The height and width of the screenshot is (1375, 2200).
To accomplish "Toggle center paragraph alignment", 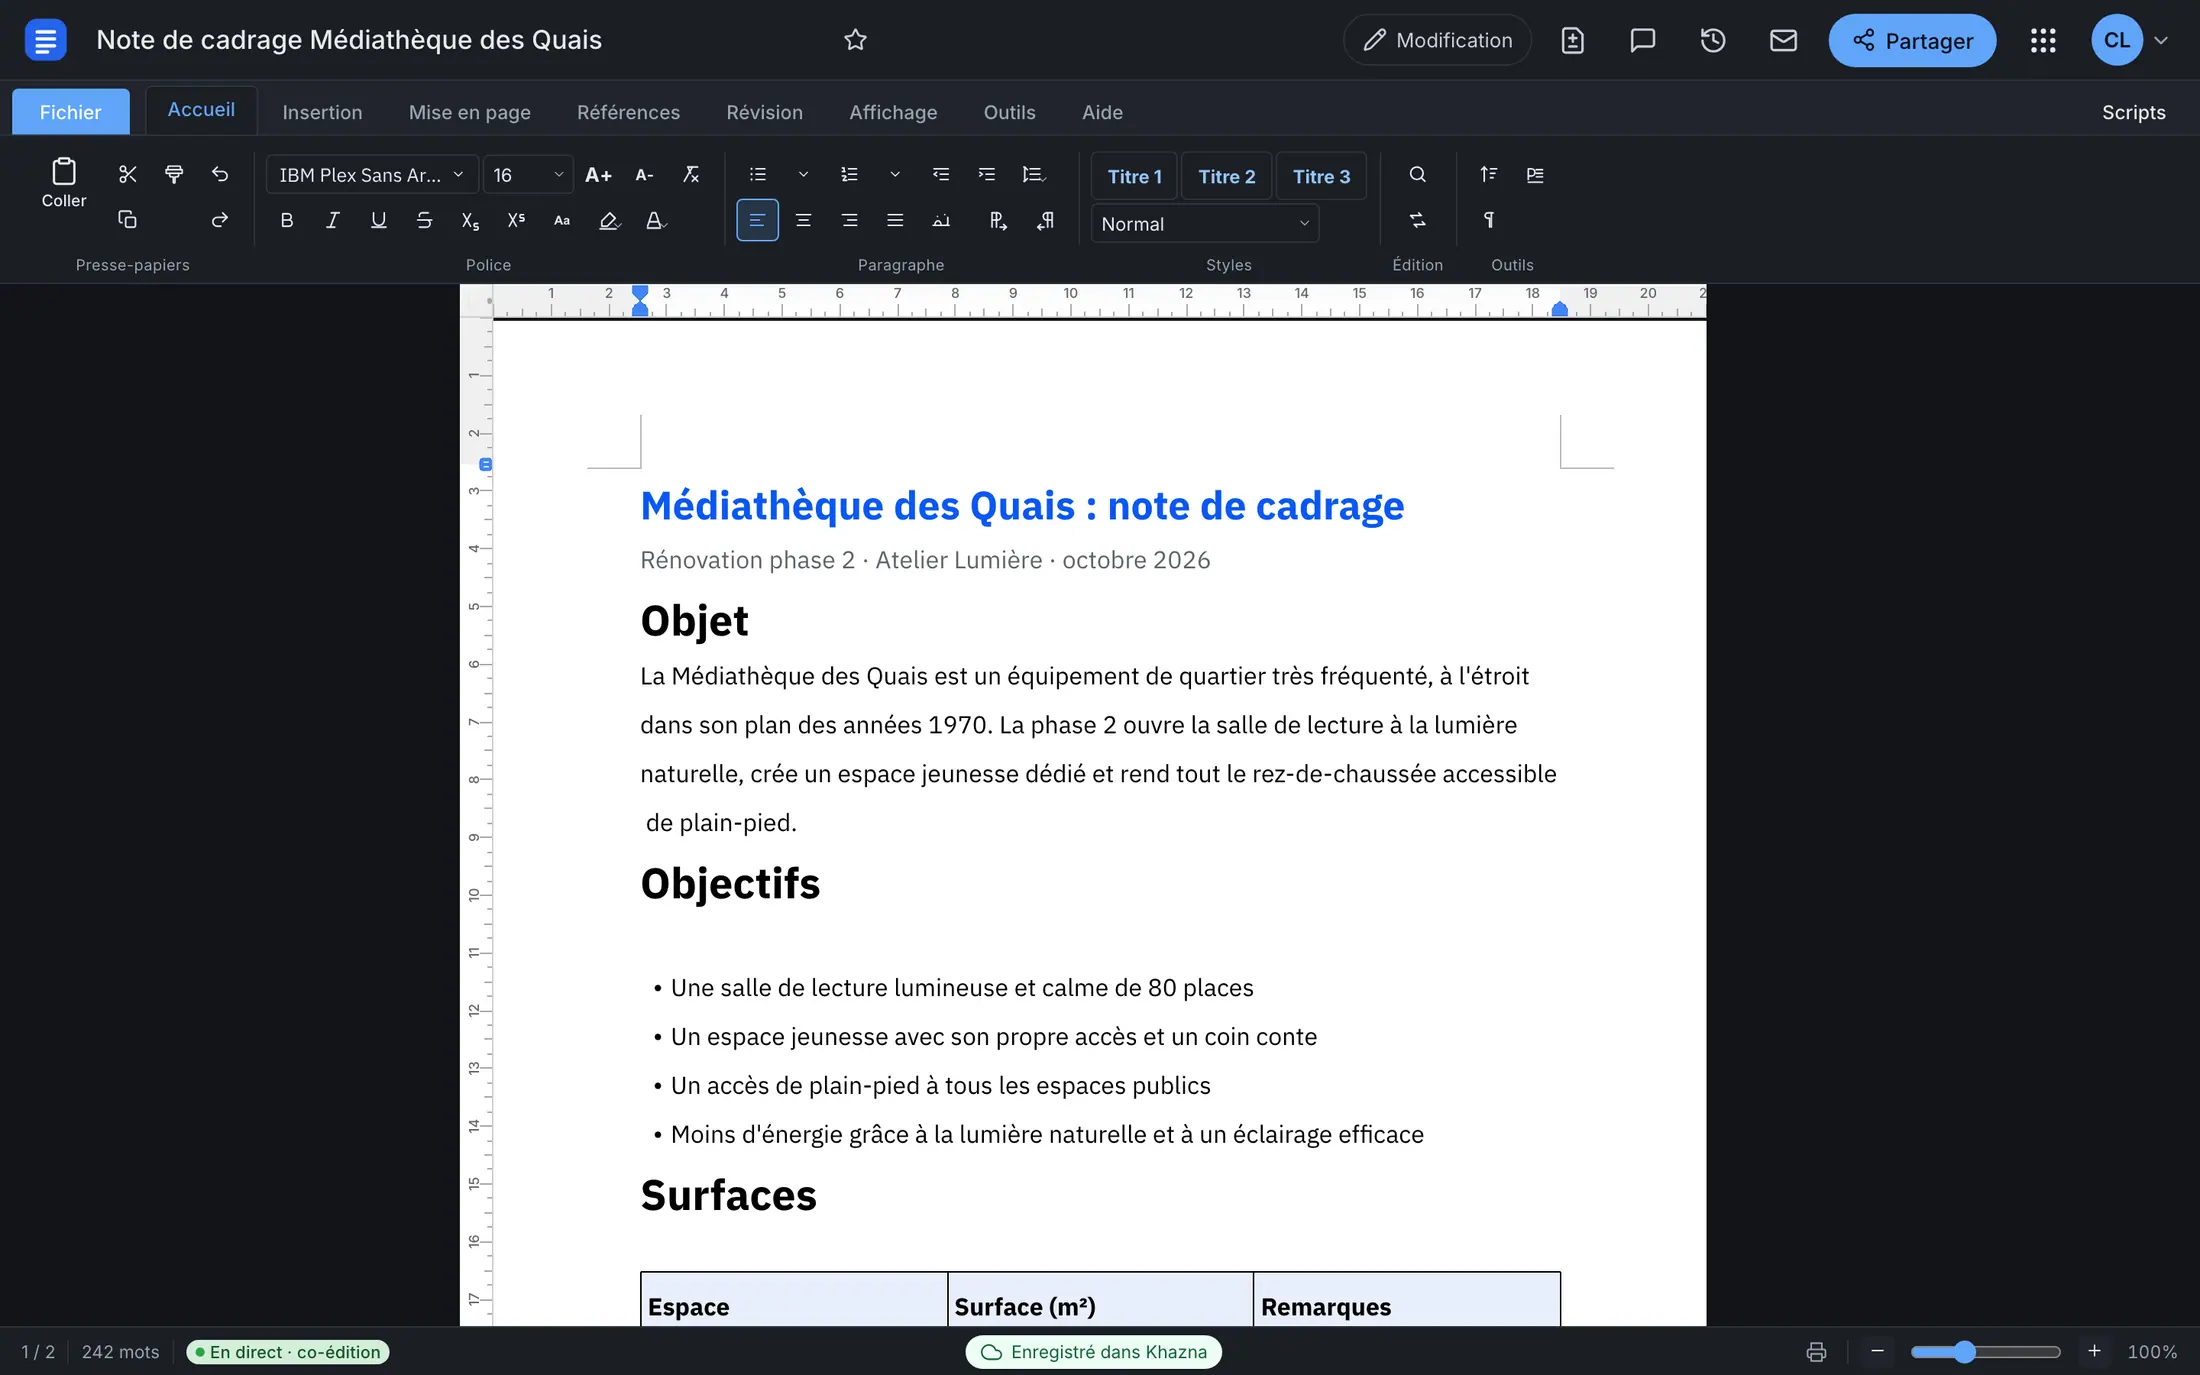I will point(803,220).
